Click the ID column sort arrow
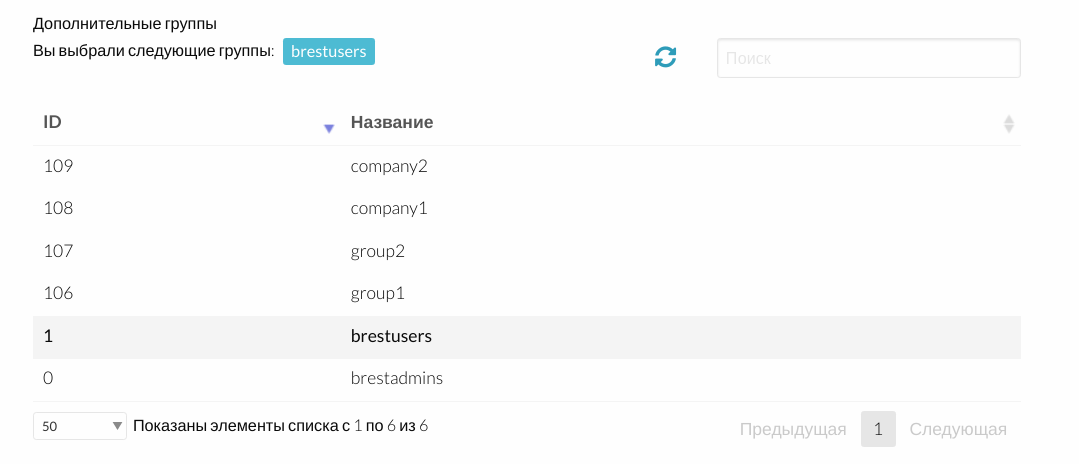 pyautogui.click(x=328, y=128)
